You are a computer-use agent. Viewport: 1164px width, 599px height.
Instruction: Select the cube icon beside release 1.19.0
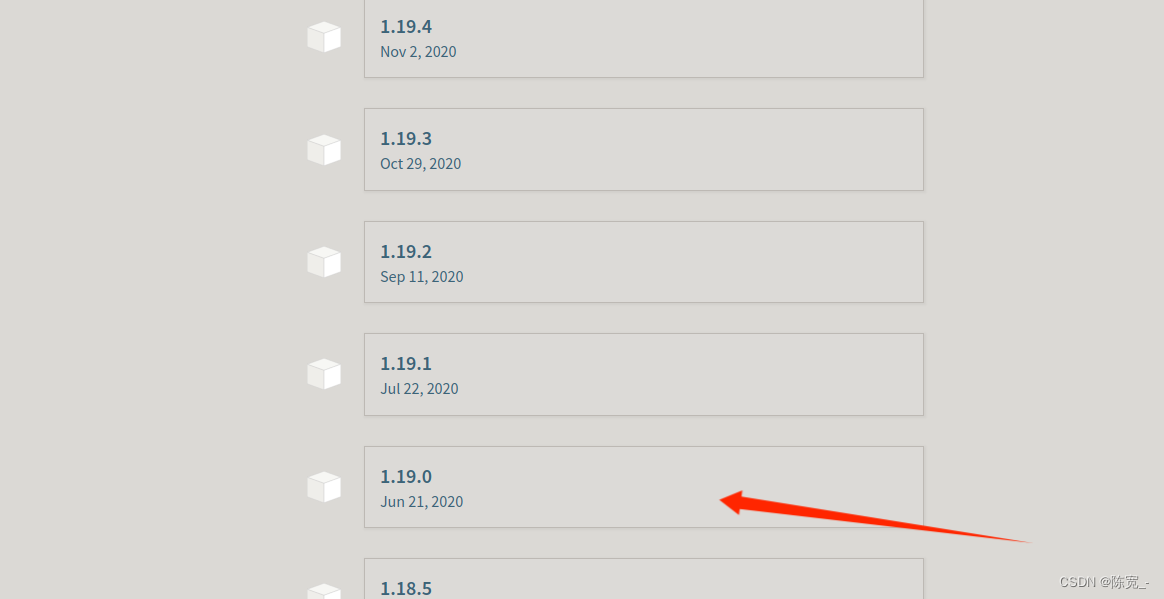324,487
